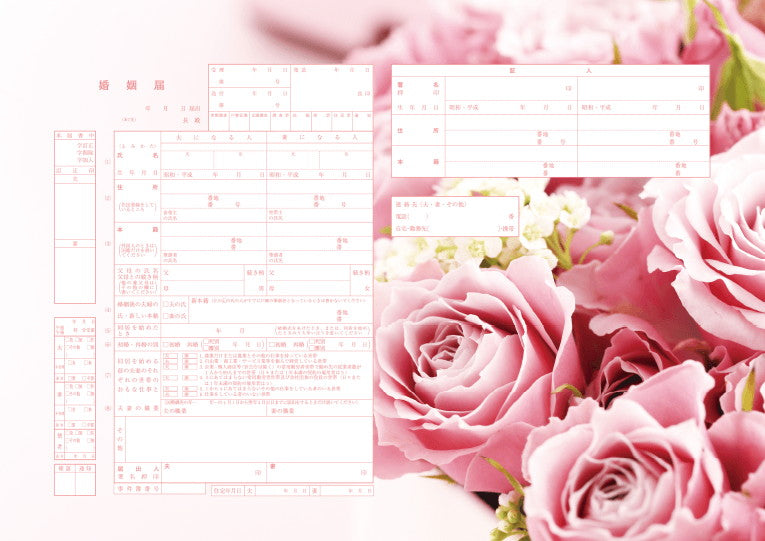Click the 連絡先 contact box
765x541 pixels.
(x=455, y=216)
